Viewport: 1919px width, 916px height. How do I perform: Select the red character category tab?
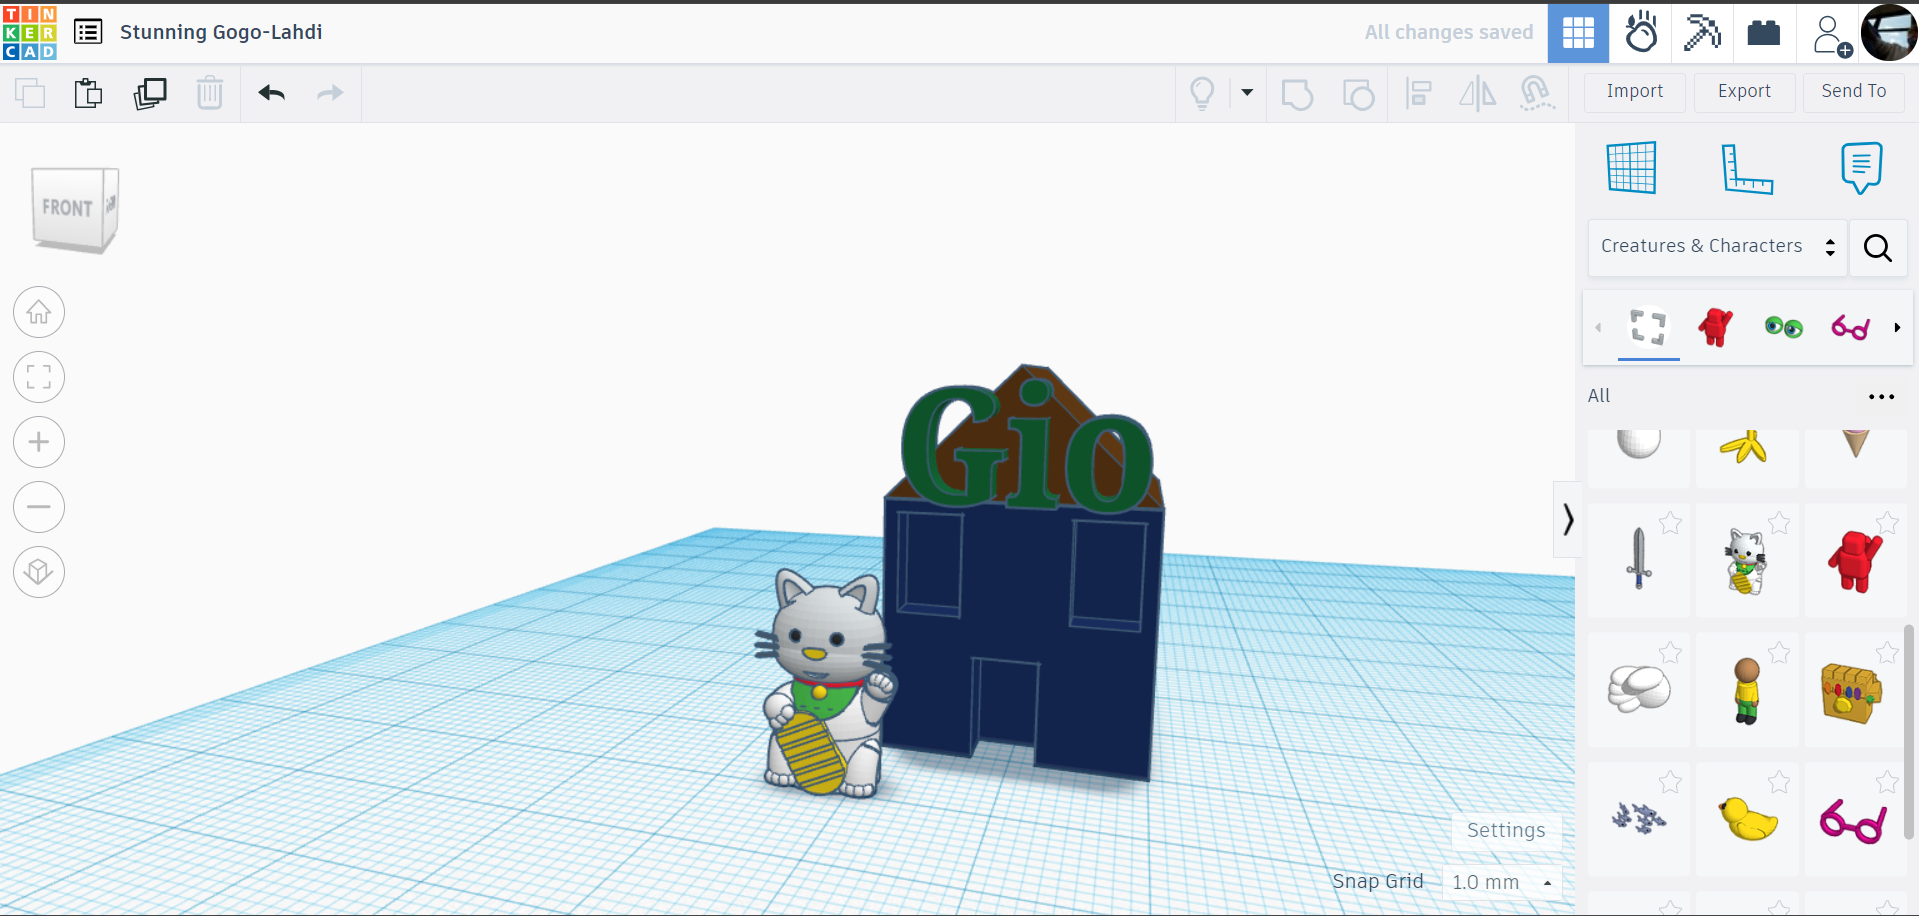(1716, 327)
